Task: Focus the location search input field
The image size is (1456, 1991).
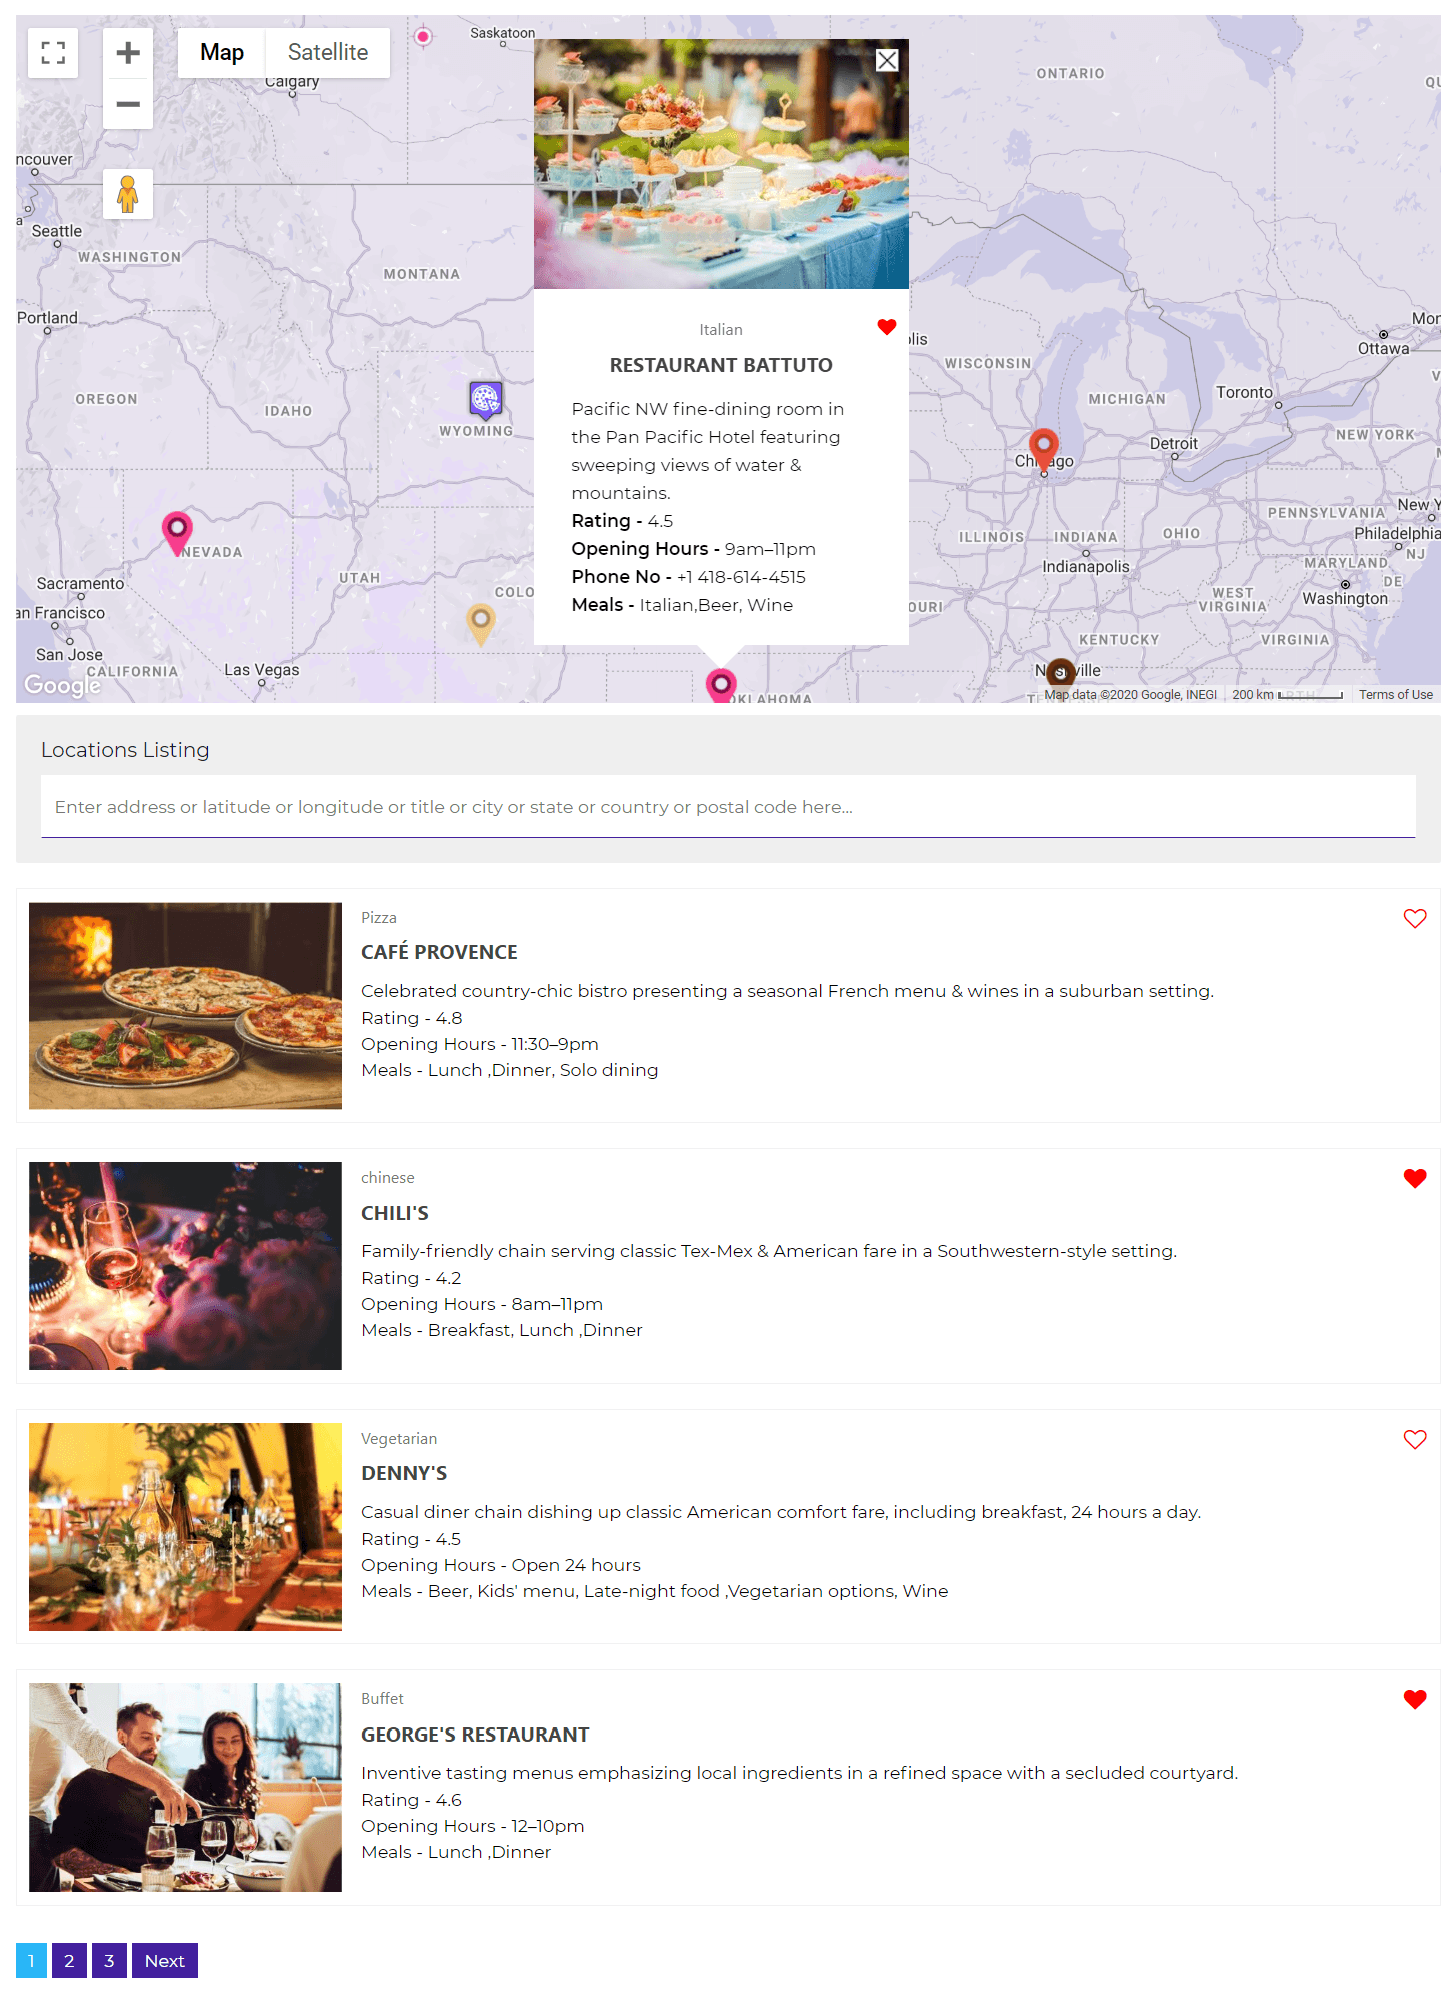Action: (x=728, y=807)
